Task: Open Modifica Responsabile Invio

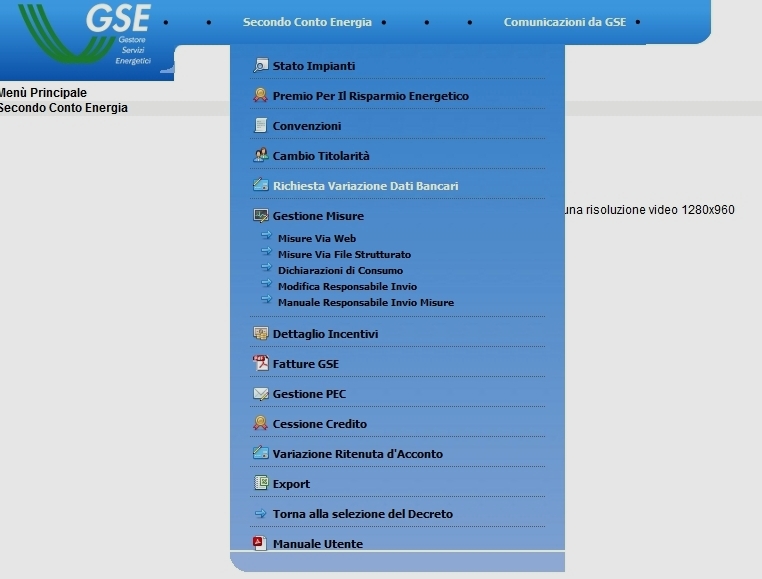Action: tap(347, 287)
